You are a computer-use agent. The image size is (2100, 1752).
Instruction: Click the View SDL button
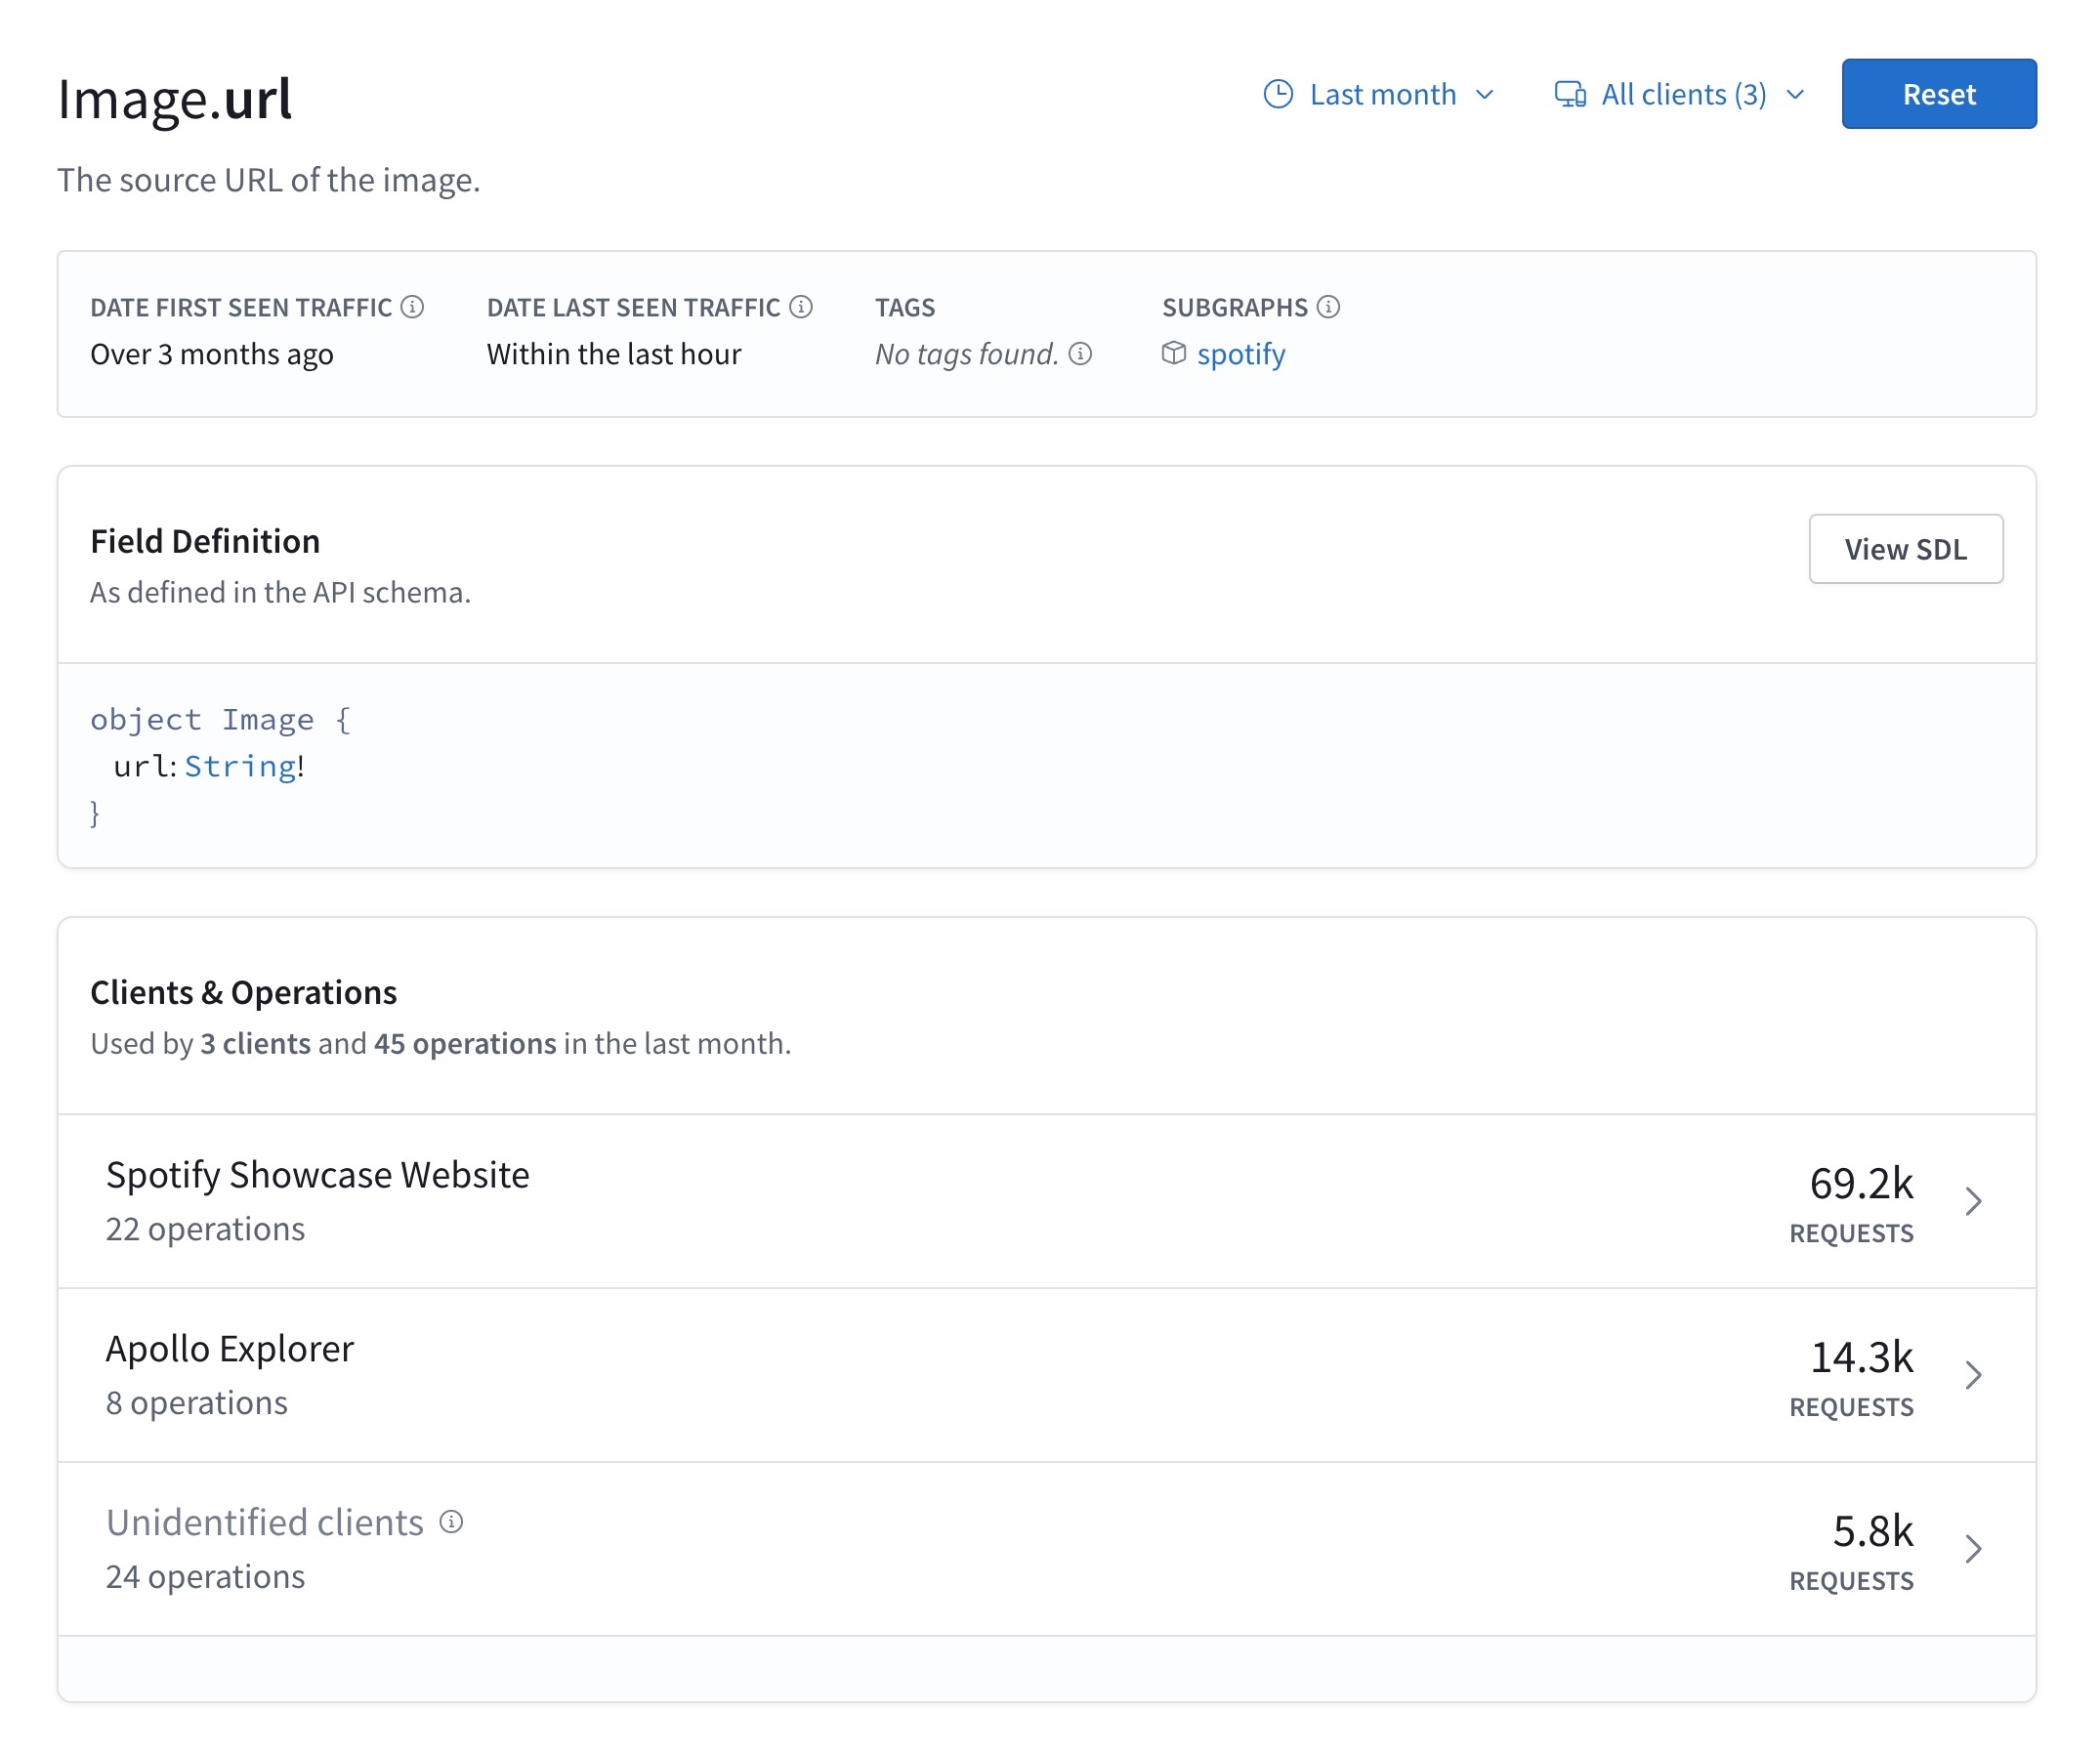1907,549
